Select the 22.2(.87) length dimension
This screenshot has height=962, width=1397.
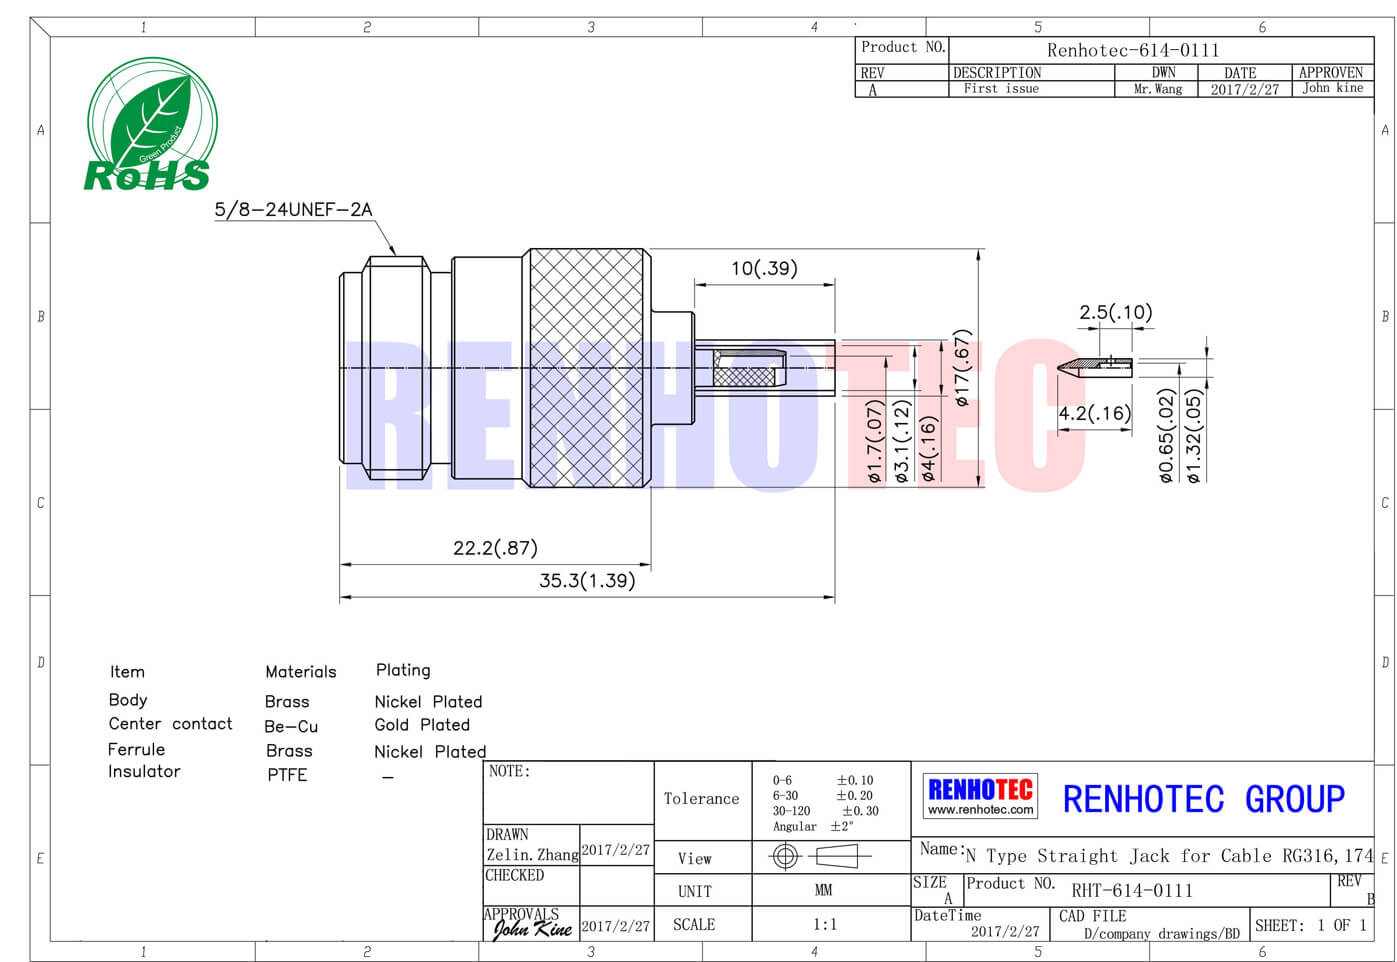[495, 548]
